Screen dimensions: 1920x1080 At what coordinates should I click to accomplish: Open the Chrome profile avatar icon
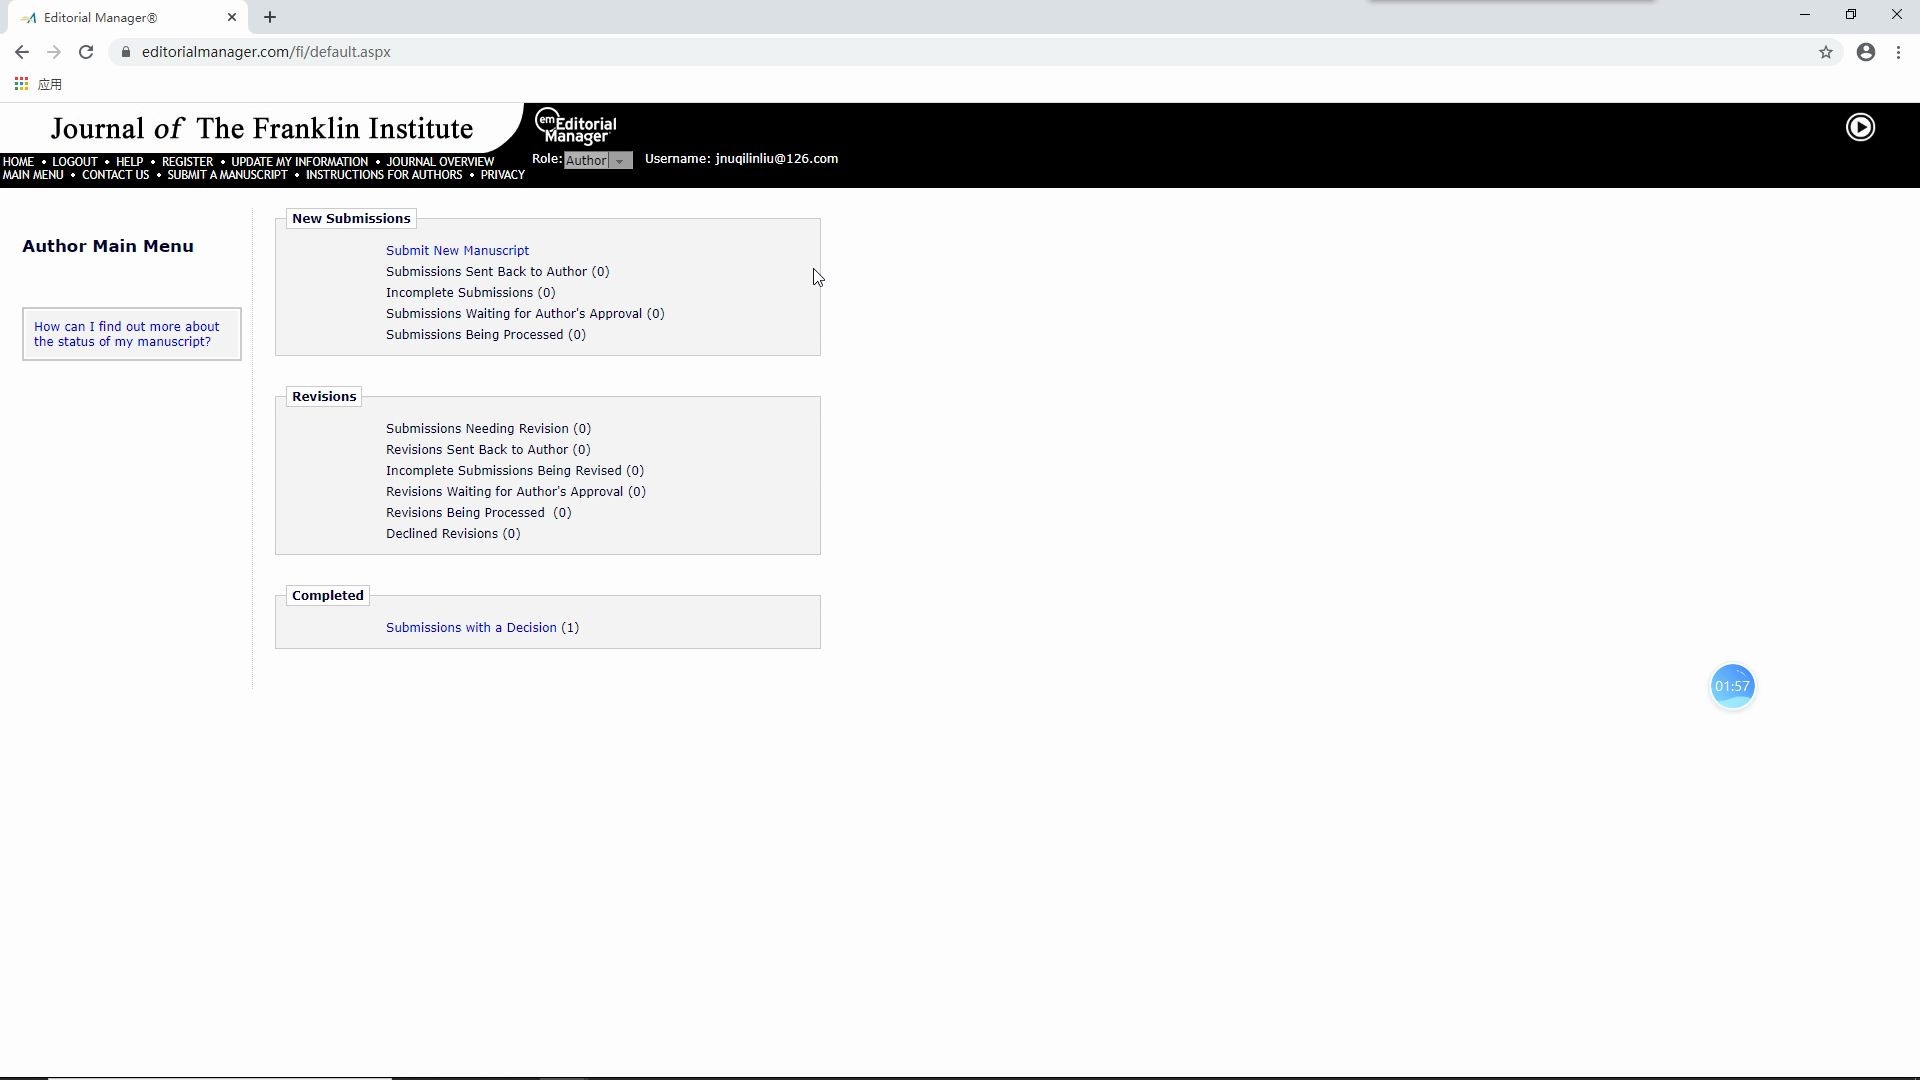[x=1866, y=52]
